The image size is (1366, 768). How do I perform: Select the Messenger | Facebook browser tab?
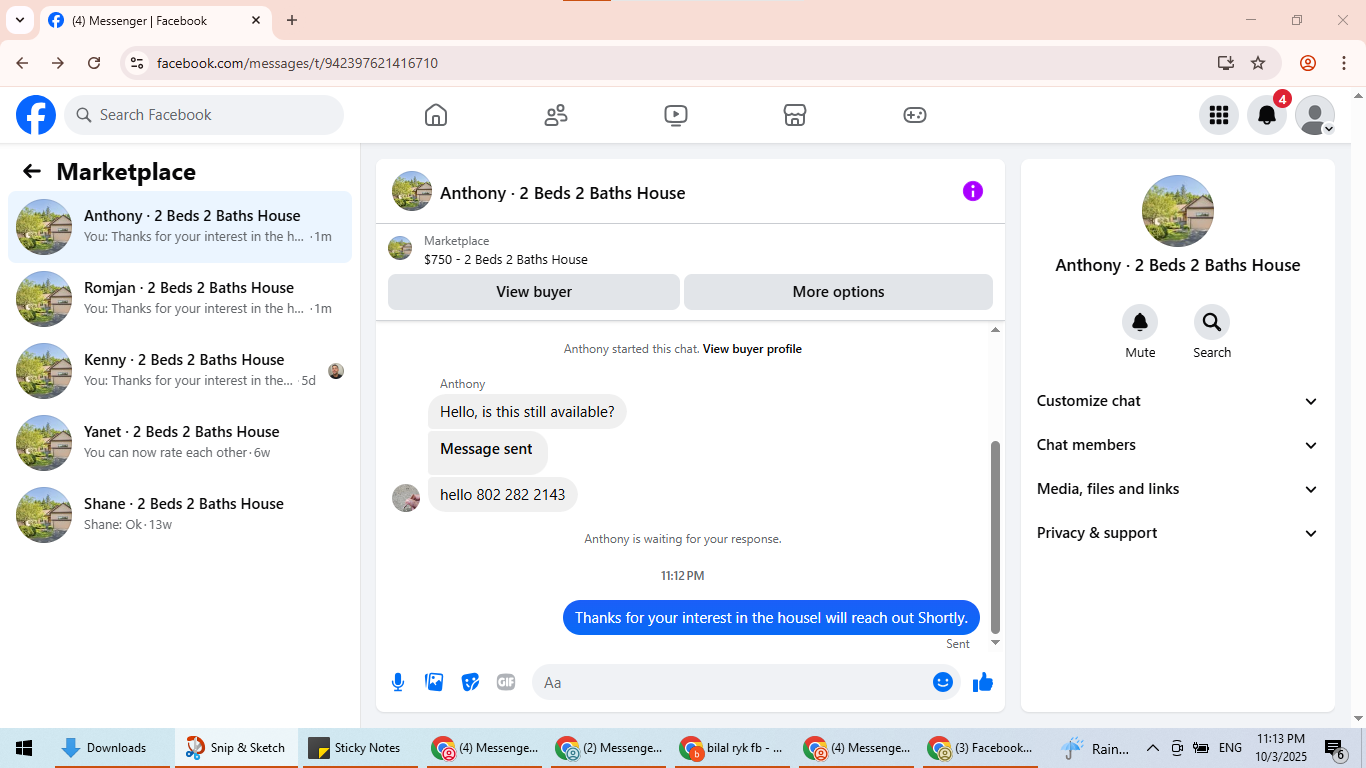coord(155,20)
